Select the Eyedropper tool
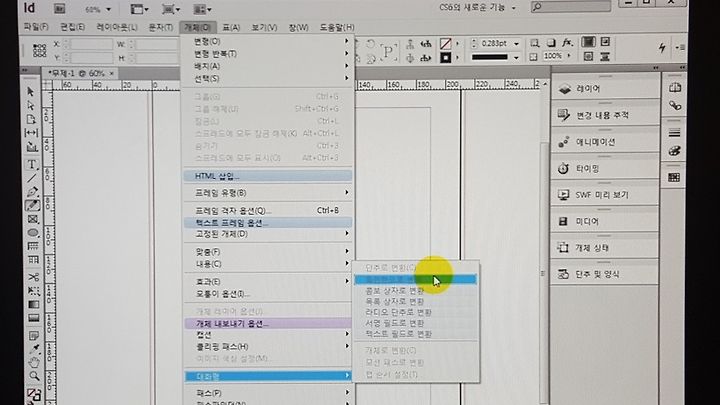The height and width of the screenshot is (405, 720). click(34, 349)
